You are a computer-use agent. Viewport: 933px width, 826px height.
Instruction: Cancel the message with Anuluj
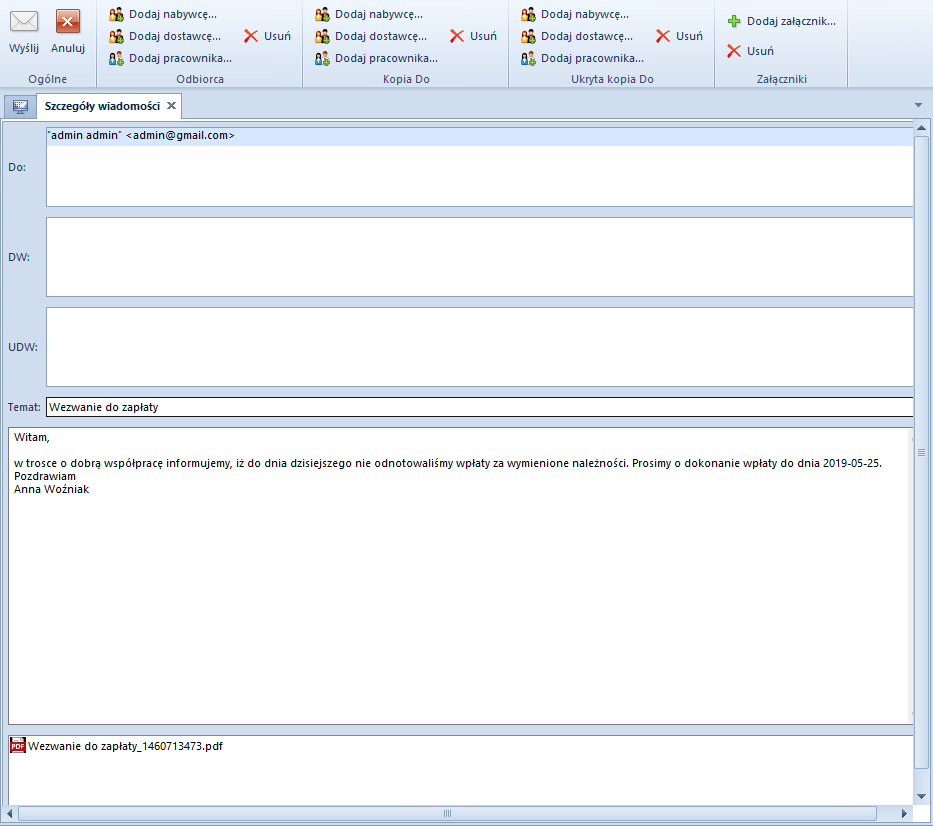tap(68, 32)
